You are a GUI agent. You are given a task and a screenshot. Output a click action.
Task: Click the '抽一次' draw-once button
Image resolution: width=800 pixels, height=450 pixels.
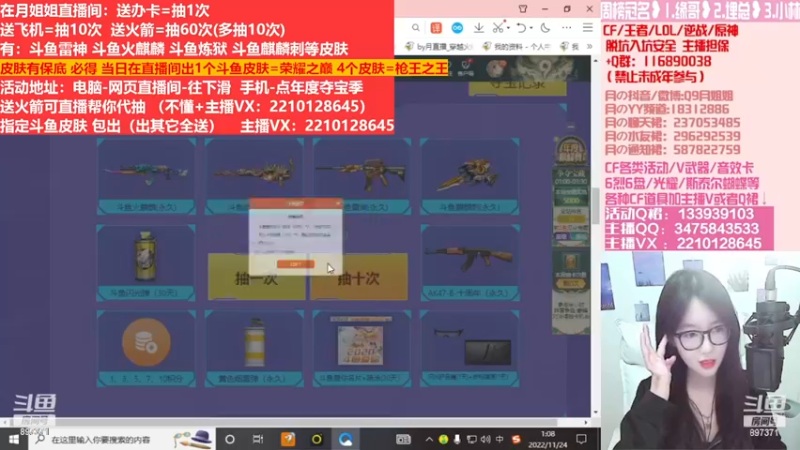tap(256, 277)
